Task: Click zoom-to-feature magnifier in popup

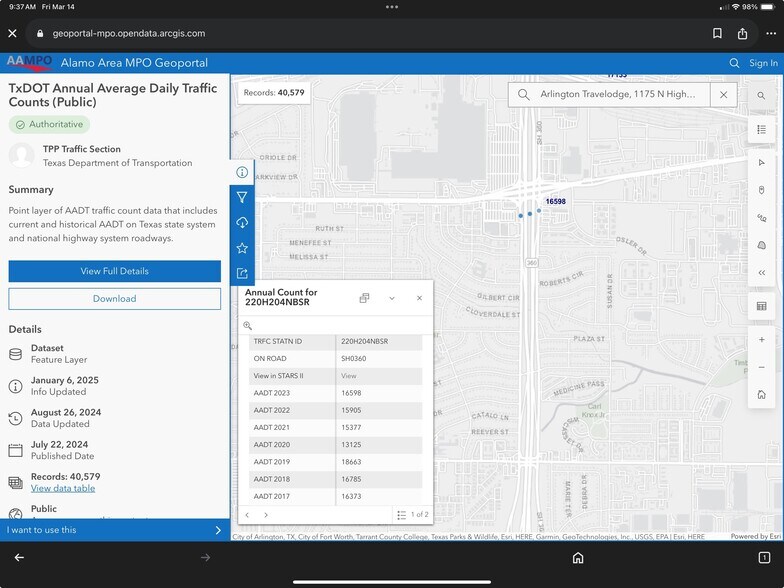Action: [x=248, y=325]
